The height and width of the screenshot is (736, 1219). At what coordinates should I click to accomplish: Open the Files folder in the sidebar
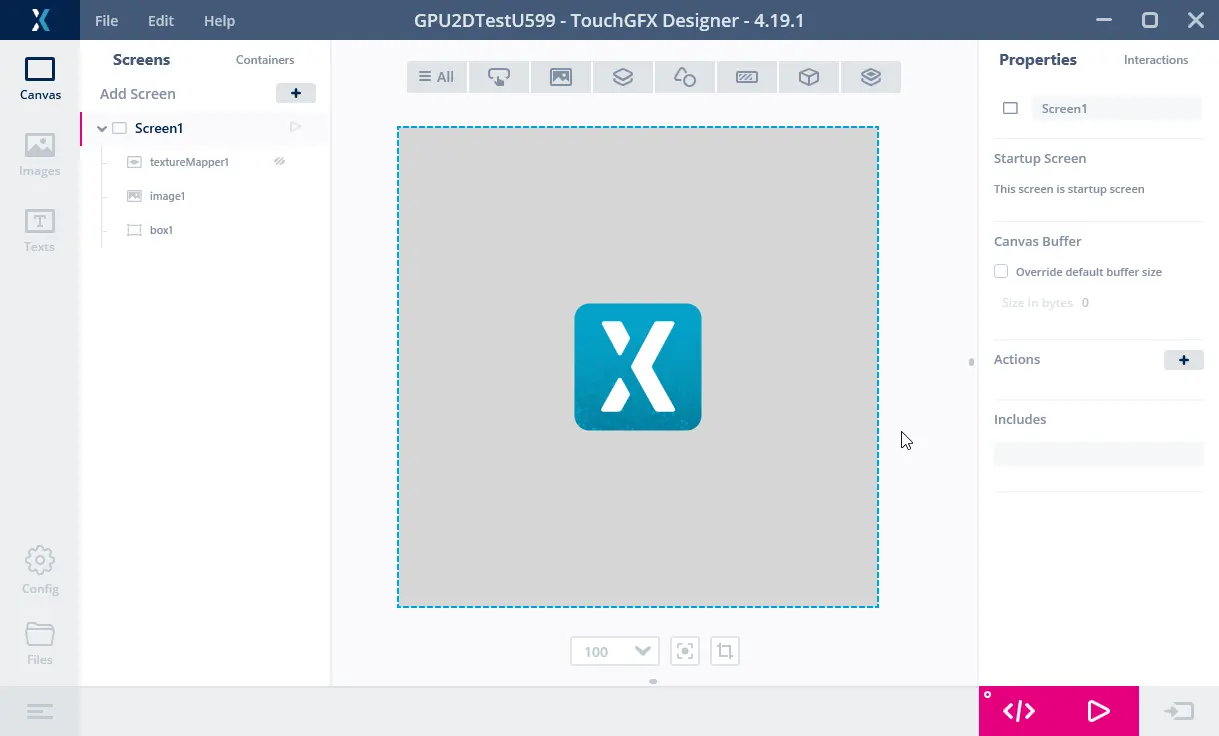coord(40,643)
